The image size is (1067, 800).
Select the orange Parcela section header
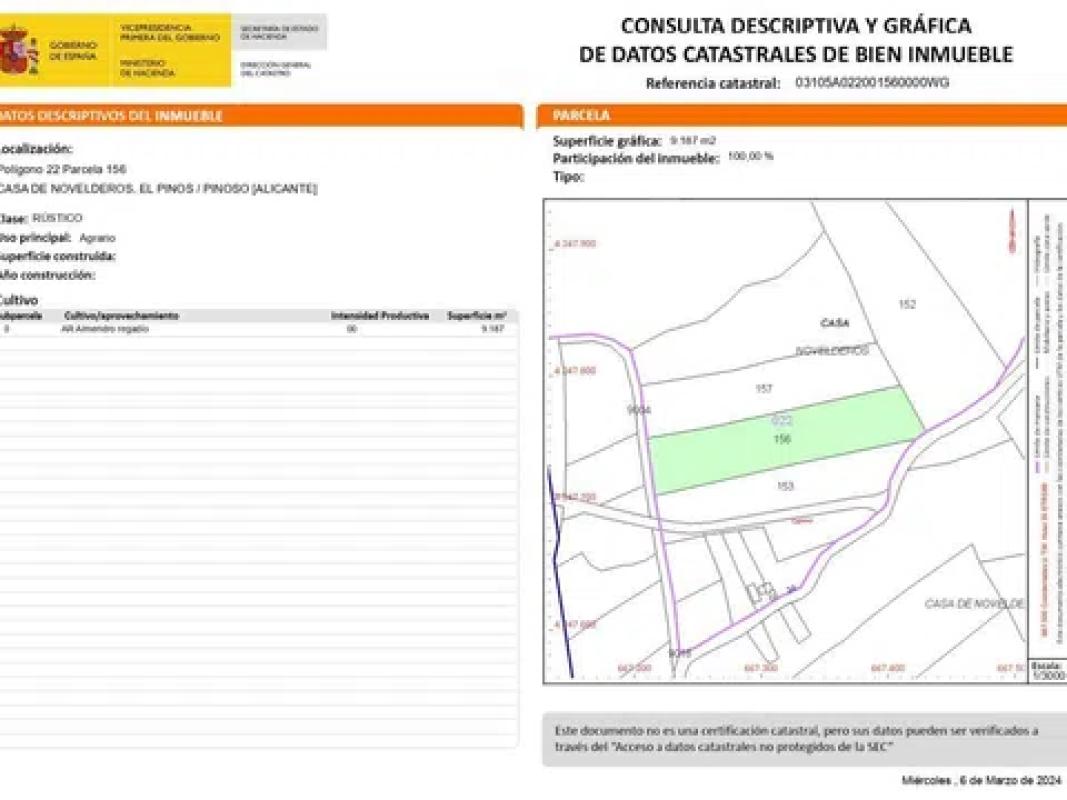(x=800, y=116)
